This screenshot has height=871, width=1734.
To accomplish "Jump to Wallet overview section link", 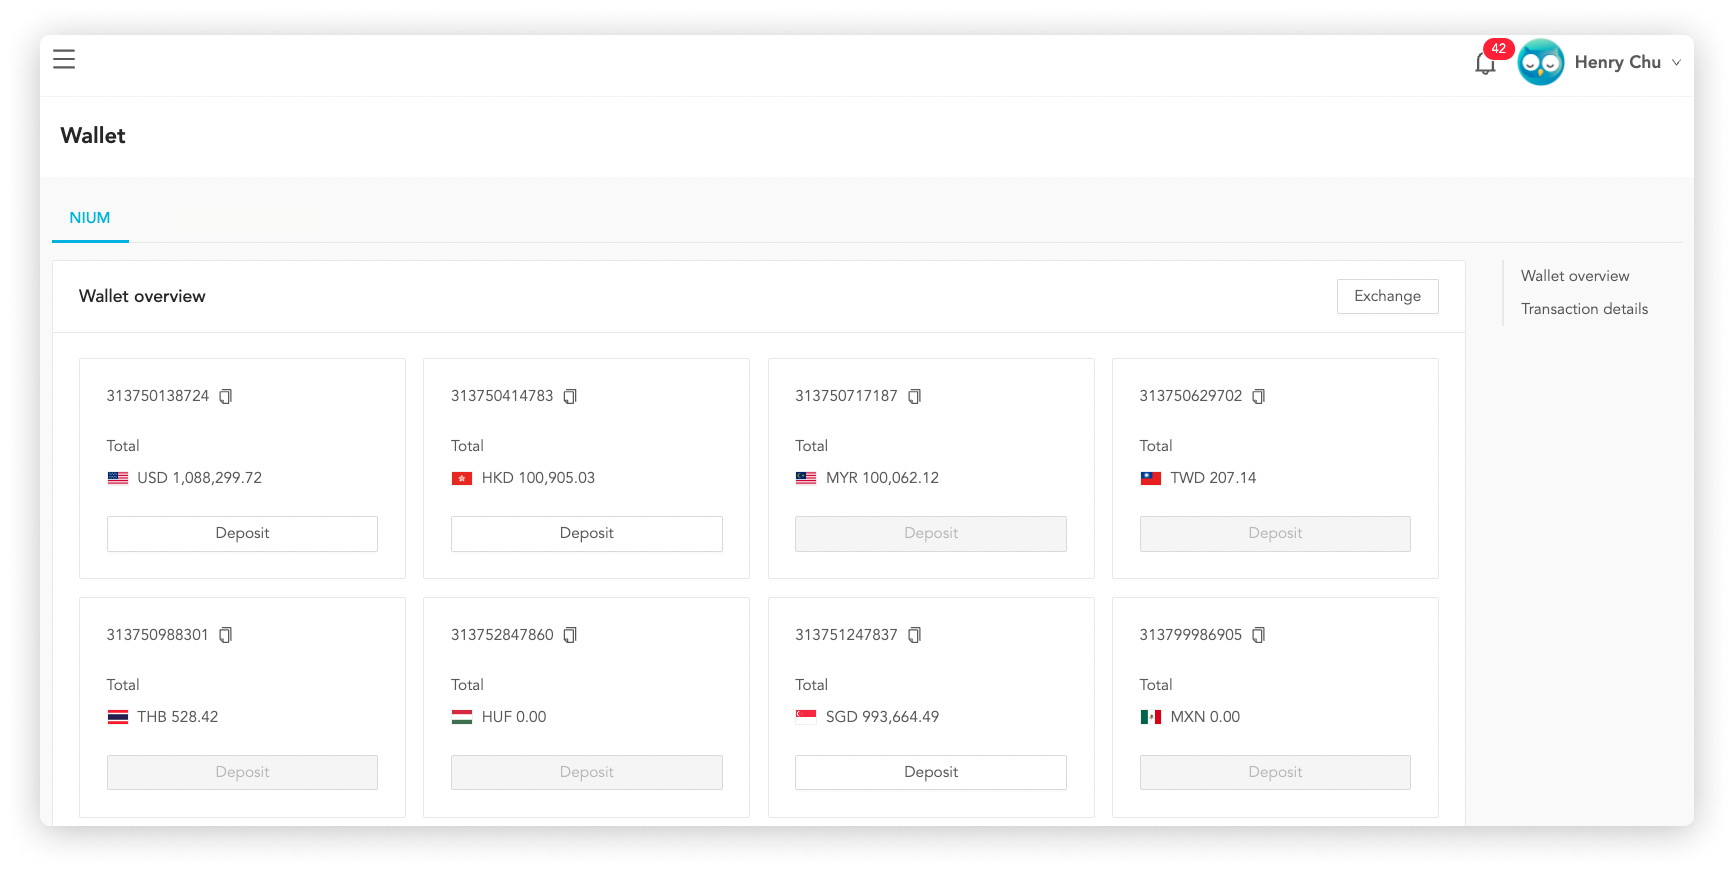I will coord(1575,276).
